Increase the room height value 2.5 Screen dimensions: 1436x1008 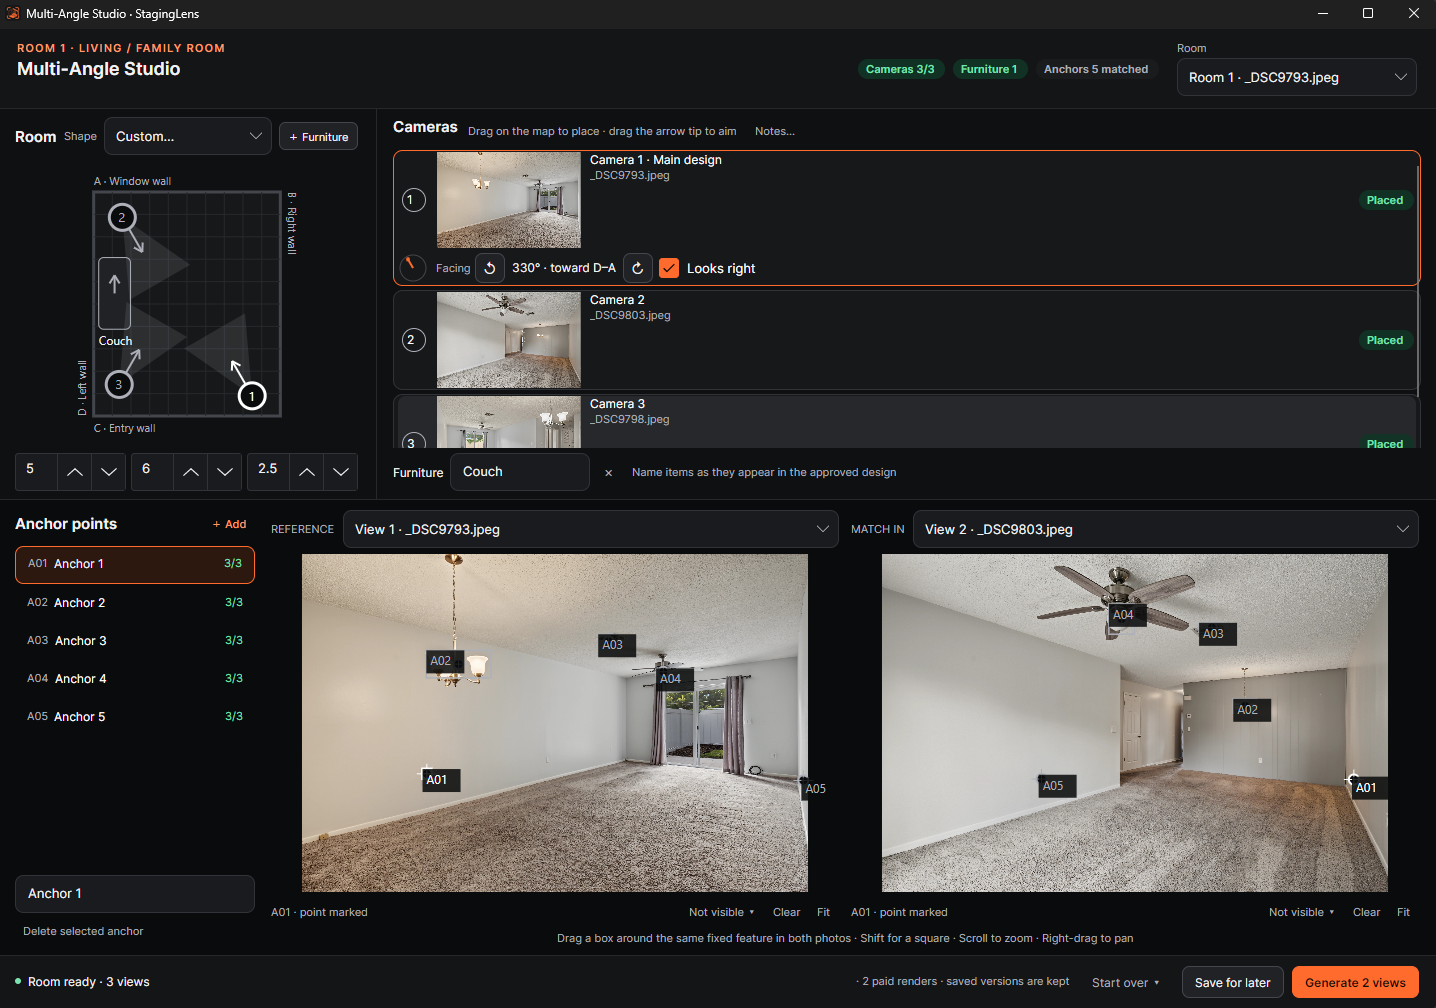(307, 472)
